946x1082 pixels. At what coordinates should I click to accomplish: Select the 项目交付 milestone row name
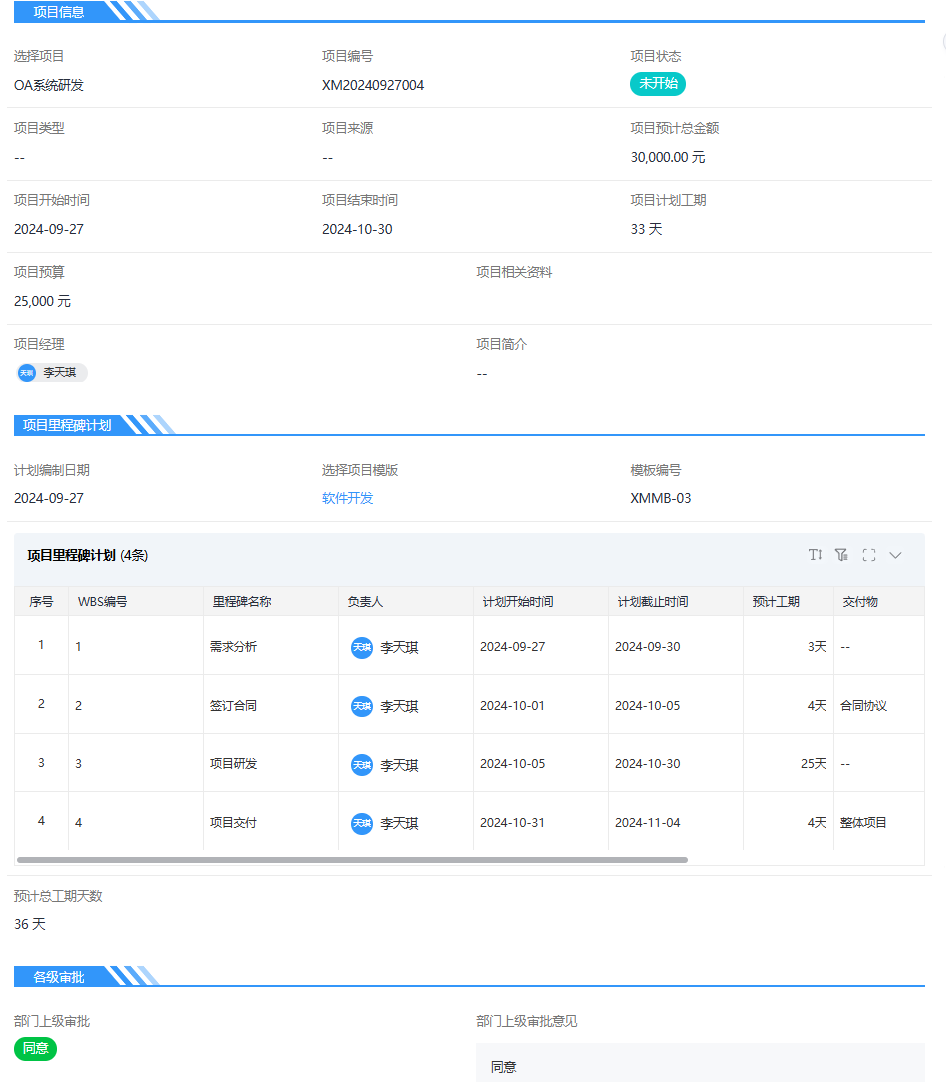pos(233,823)
